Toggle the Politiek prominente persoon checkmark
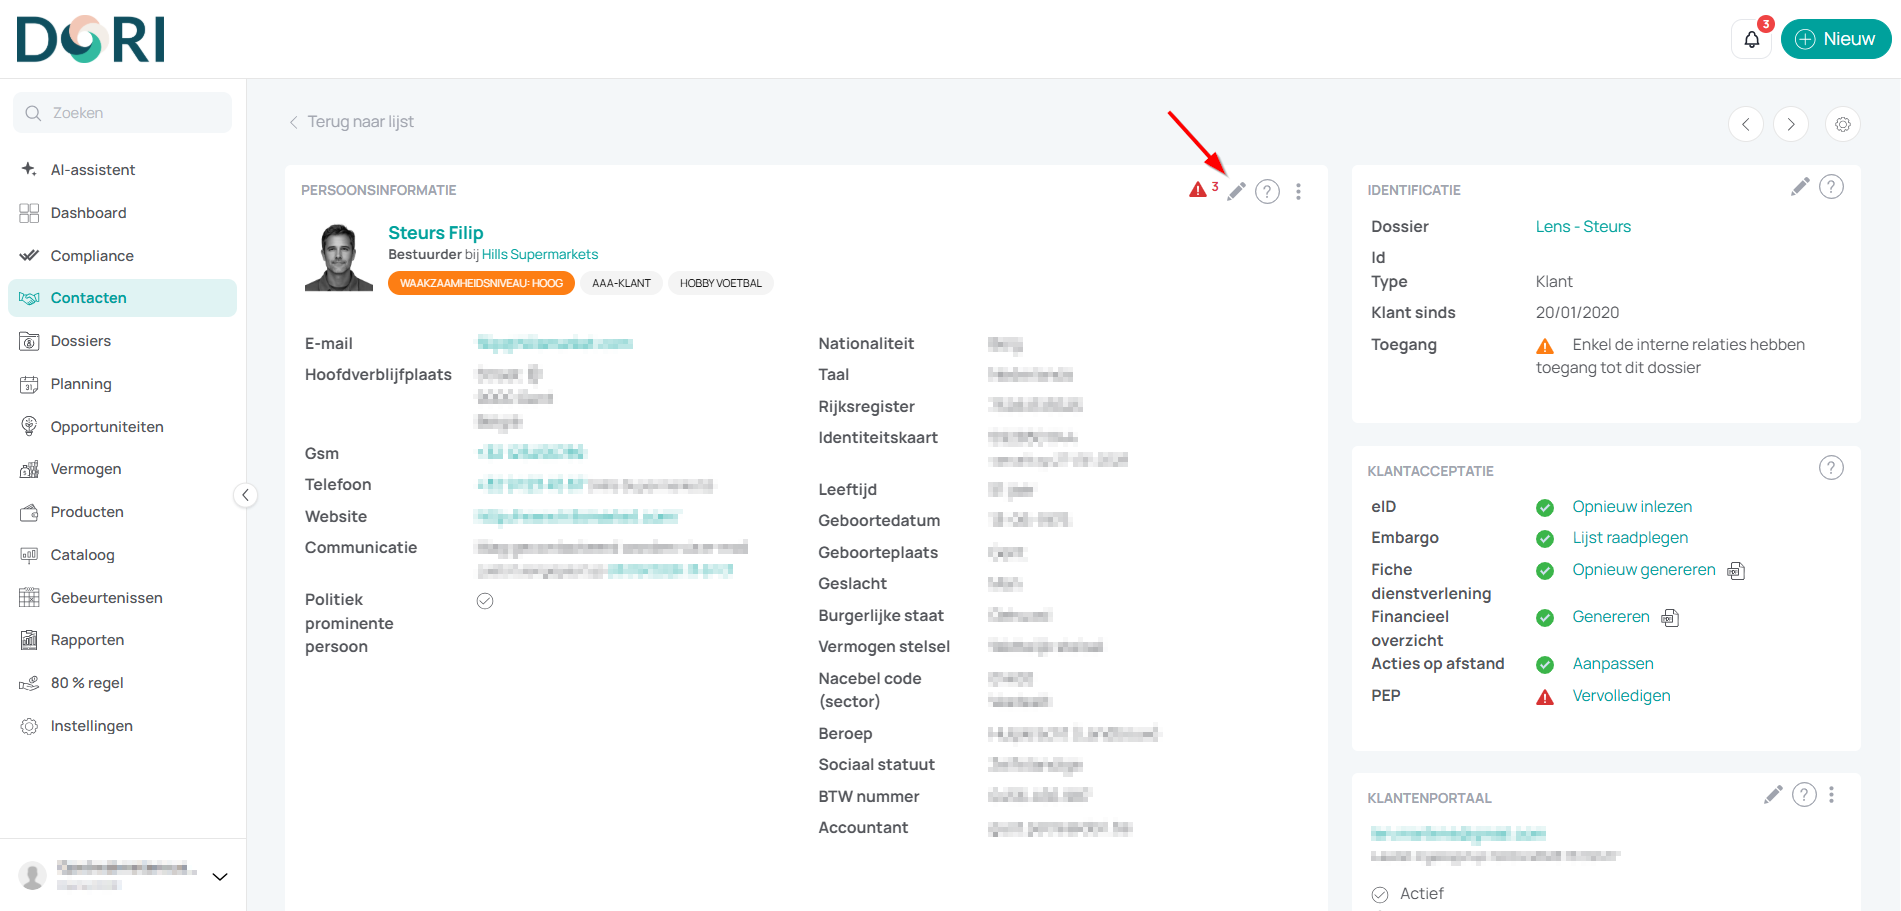 coord(485,601)
